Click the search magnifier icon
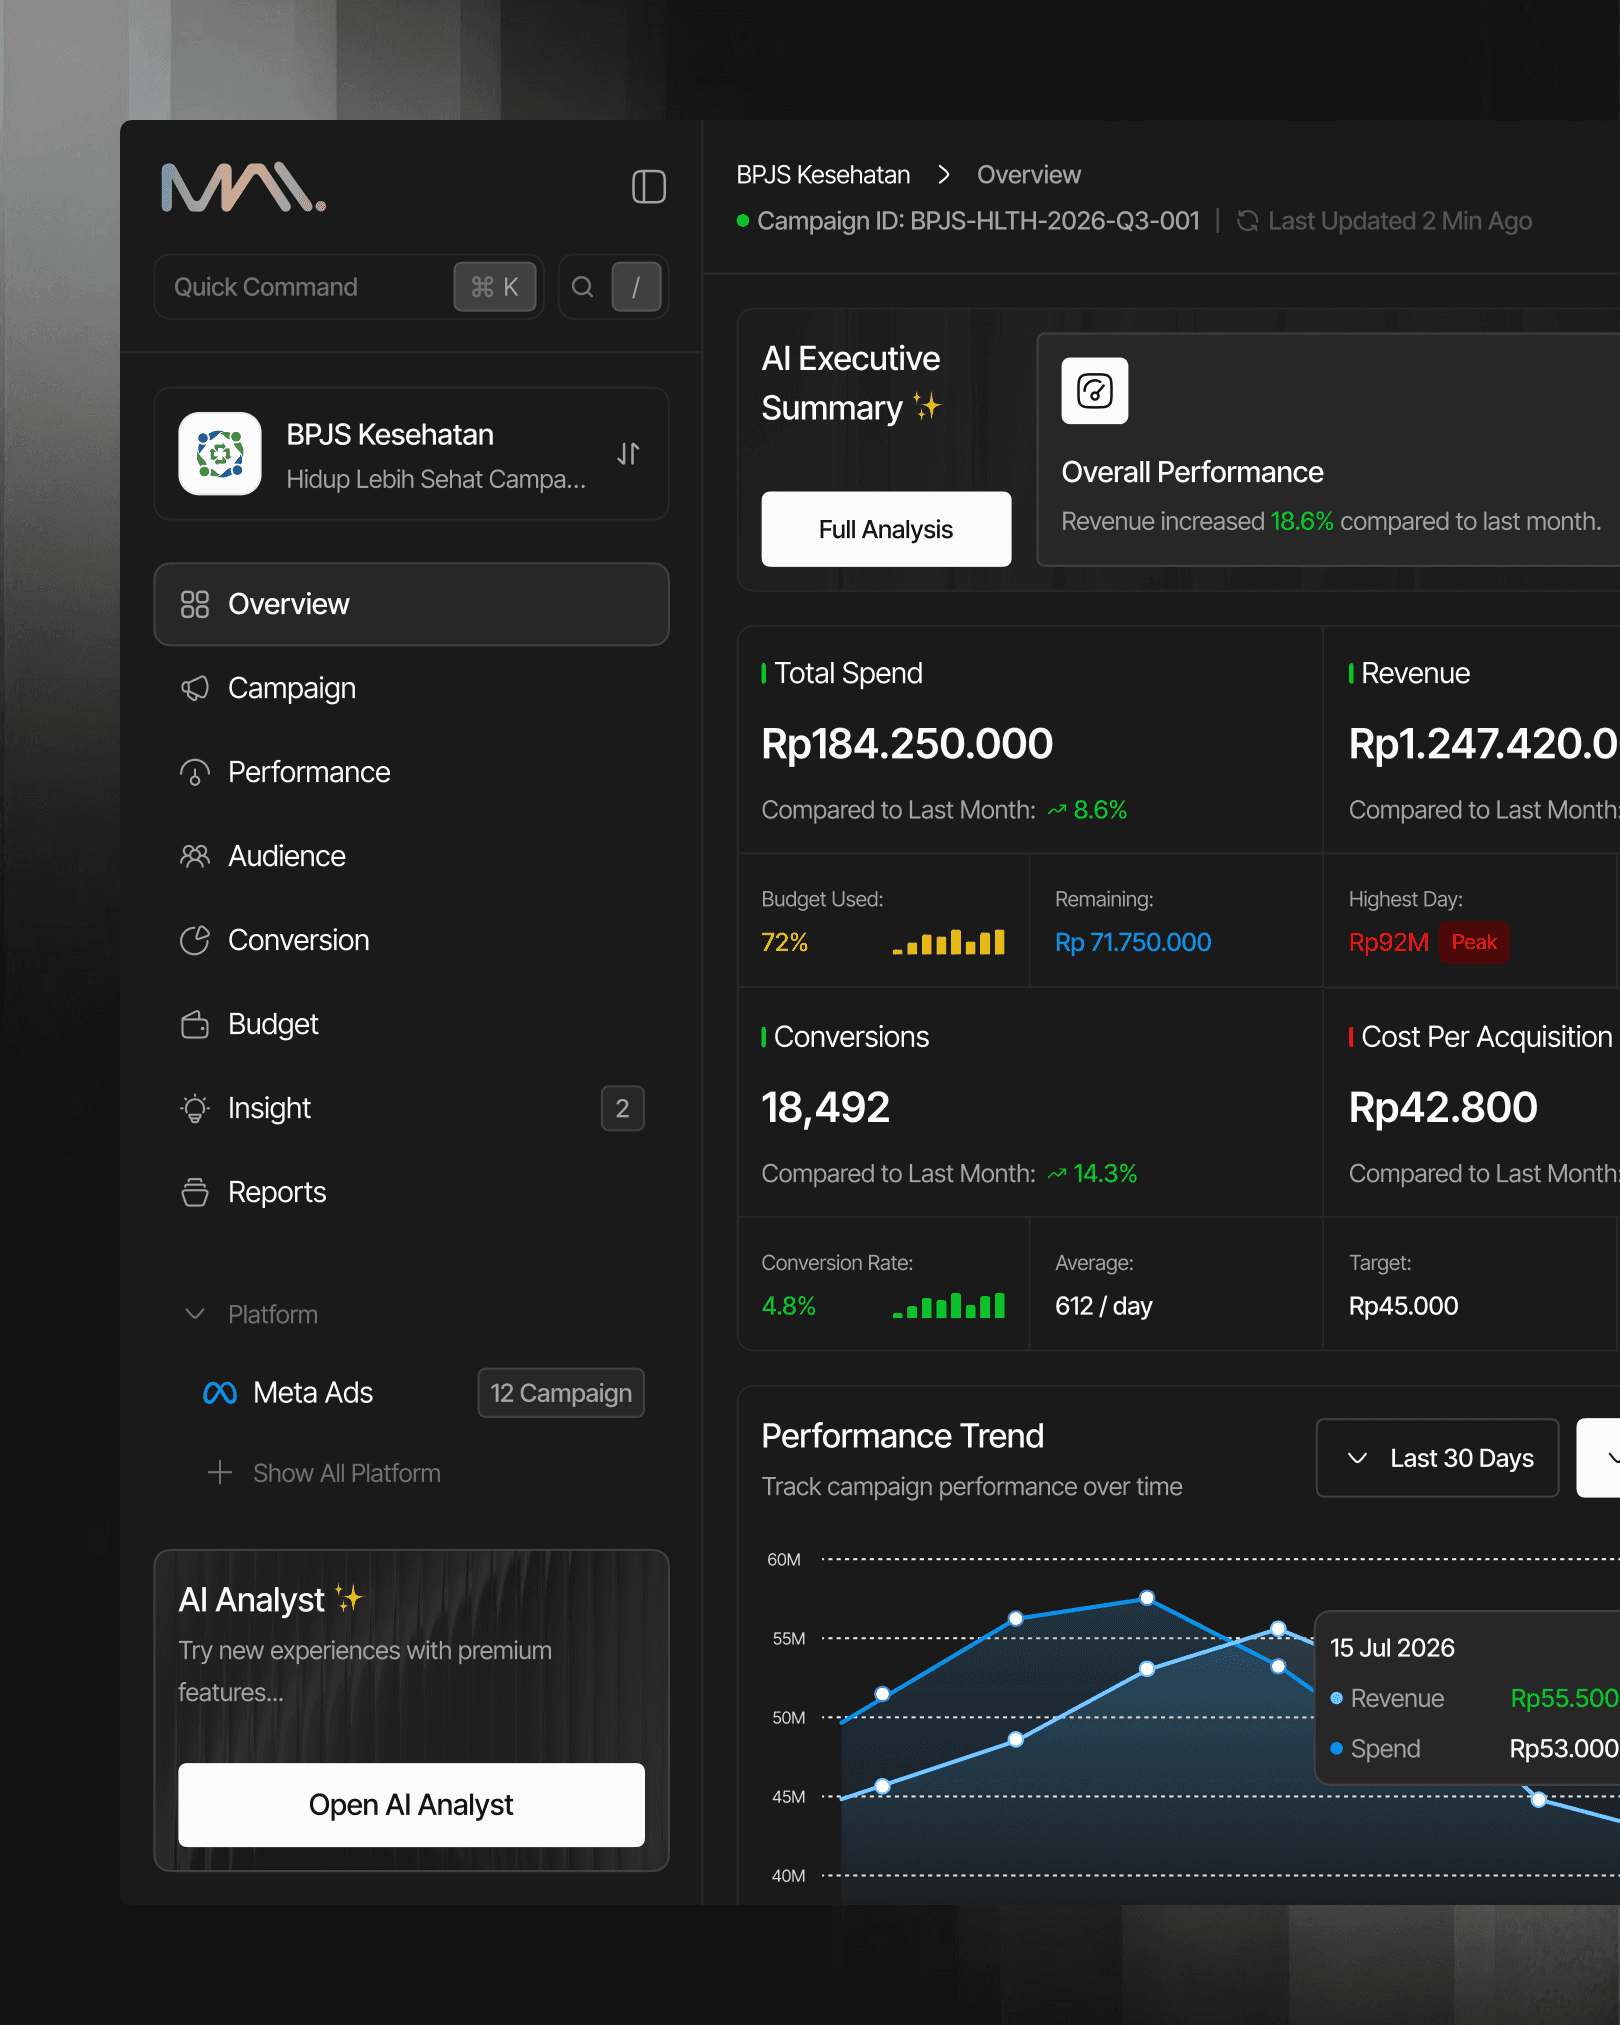The image size is (1620, 2025). pos(582,287)
